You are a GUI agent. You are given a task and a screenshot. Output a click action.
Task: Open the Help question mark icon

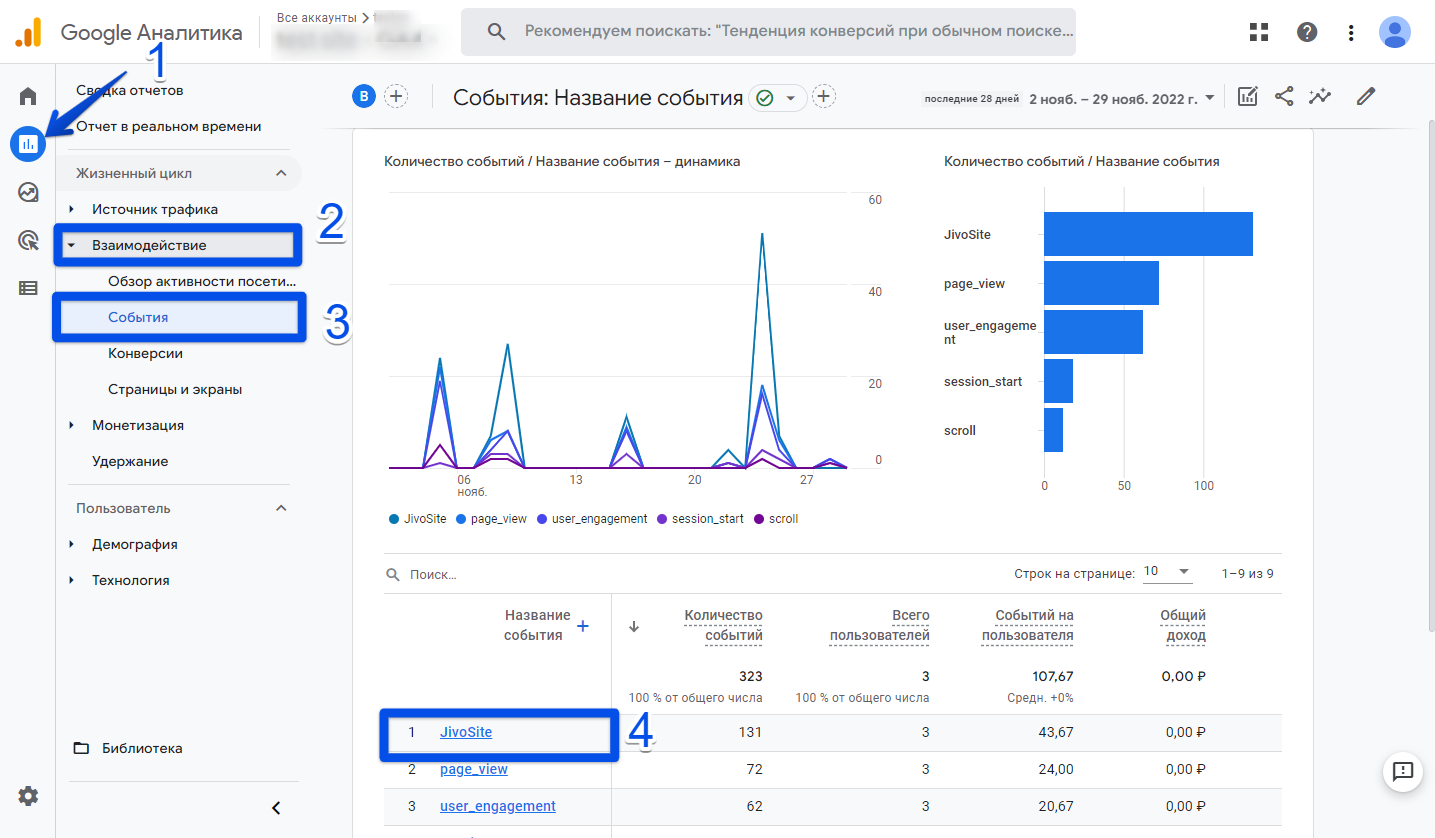pyautogui.click(x=1306, y=32)
